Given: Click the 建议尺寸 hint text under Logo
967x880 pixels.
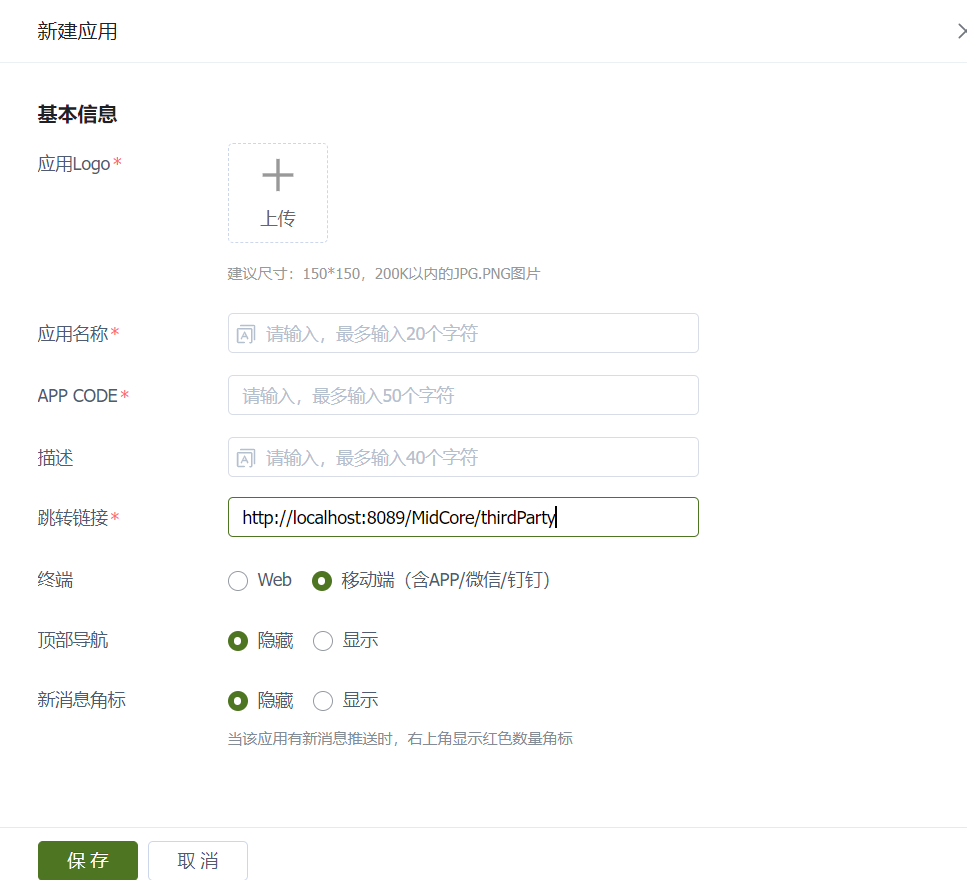Looking at the screenshot, I should [384, 273].
